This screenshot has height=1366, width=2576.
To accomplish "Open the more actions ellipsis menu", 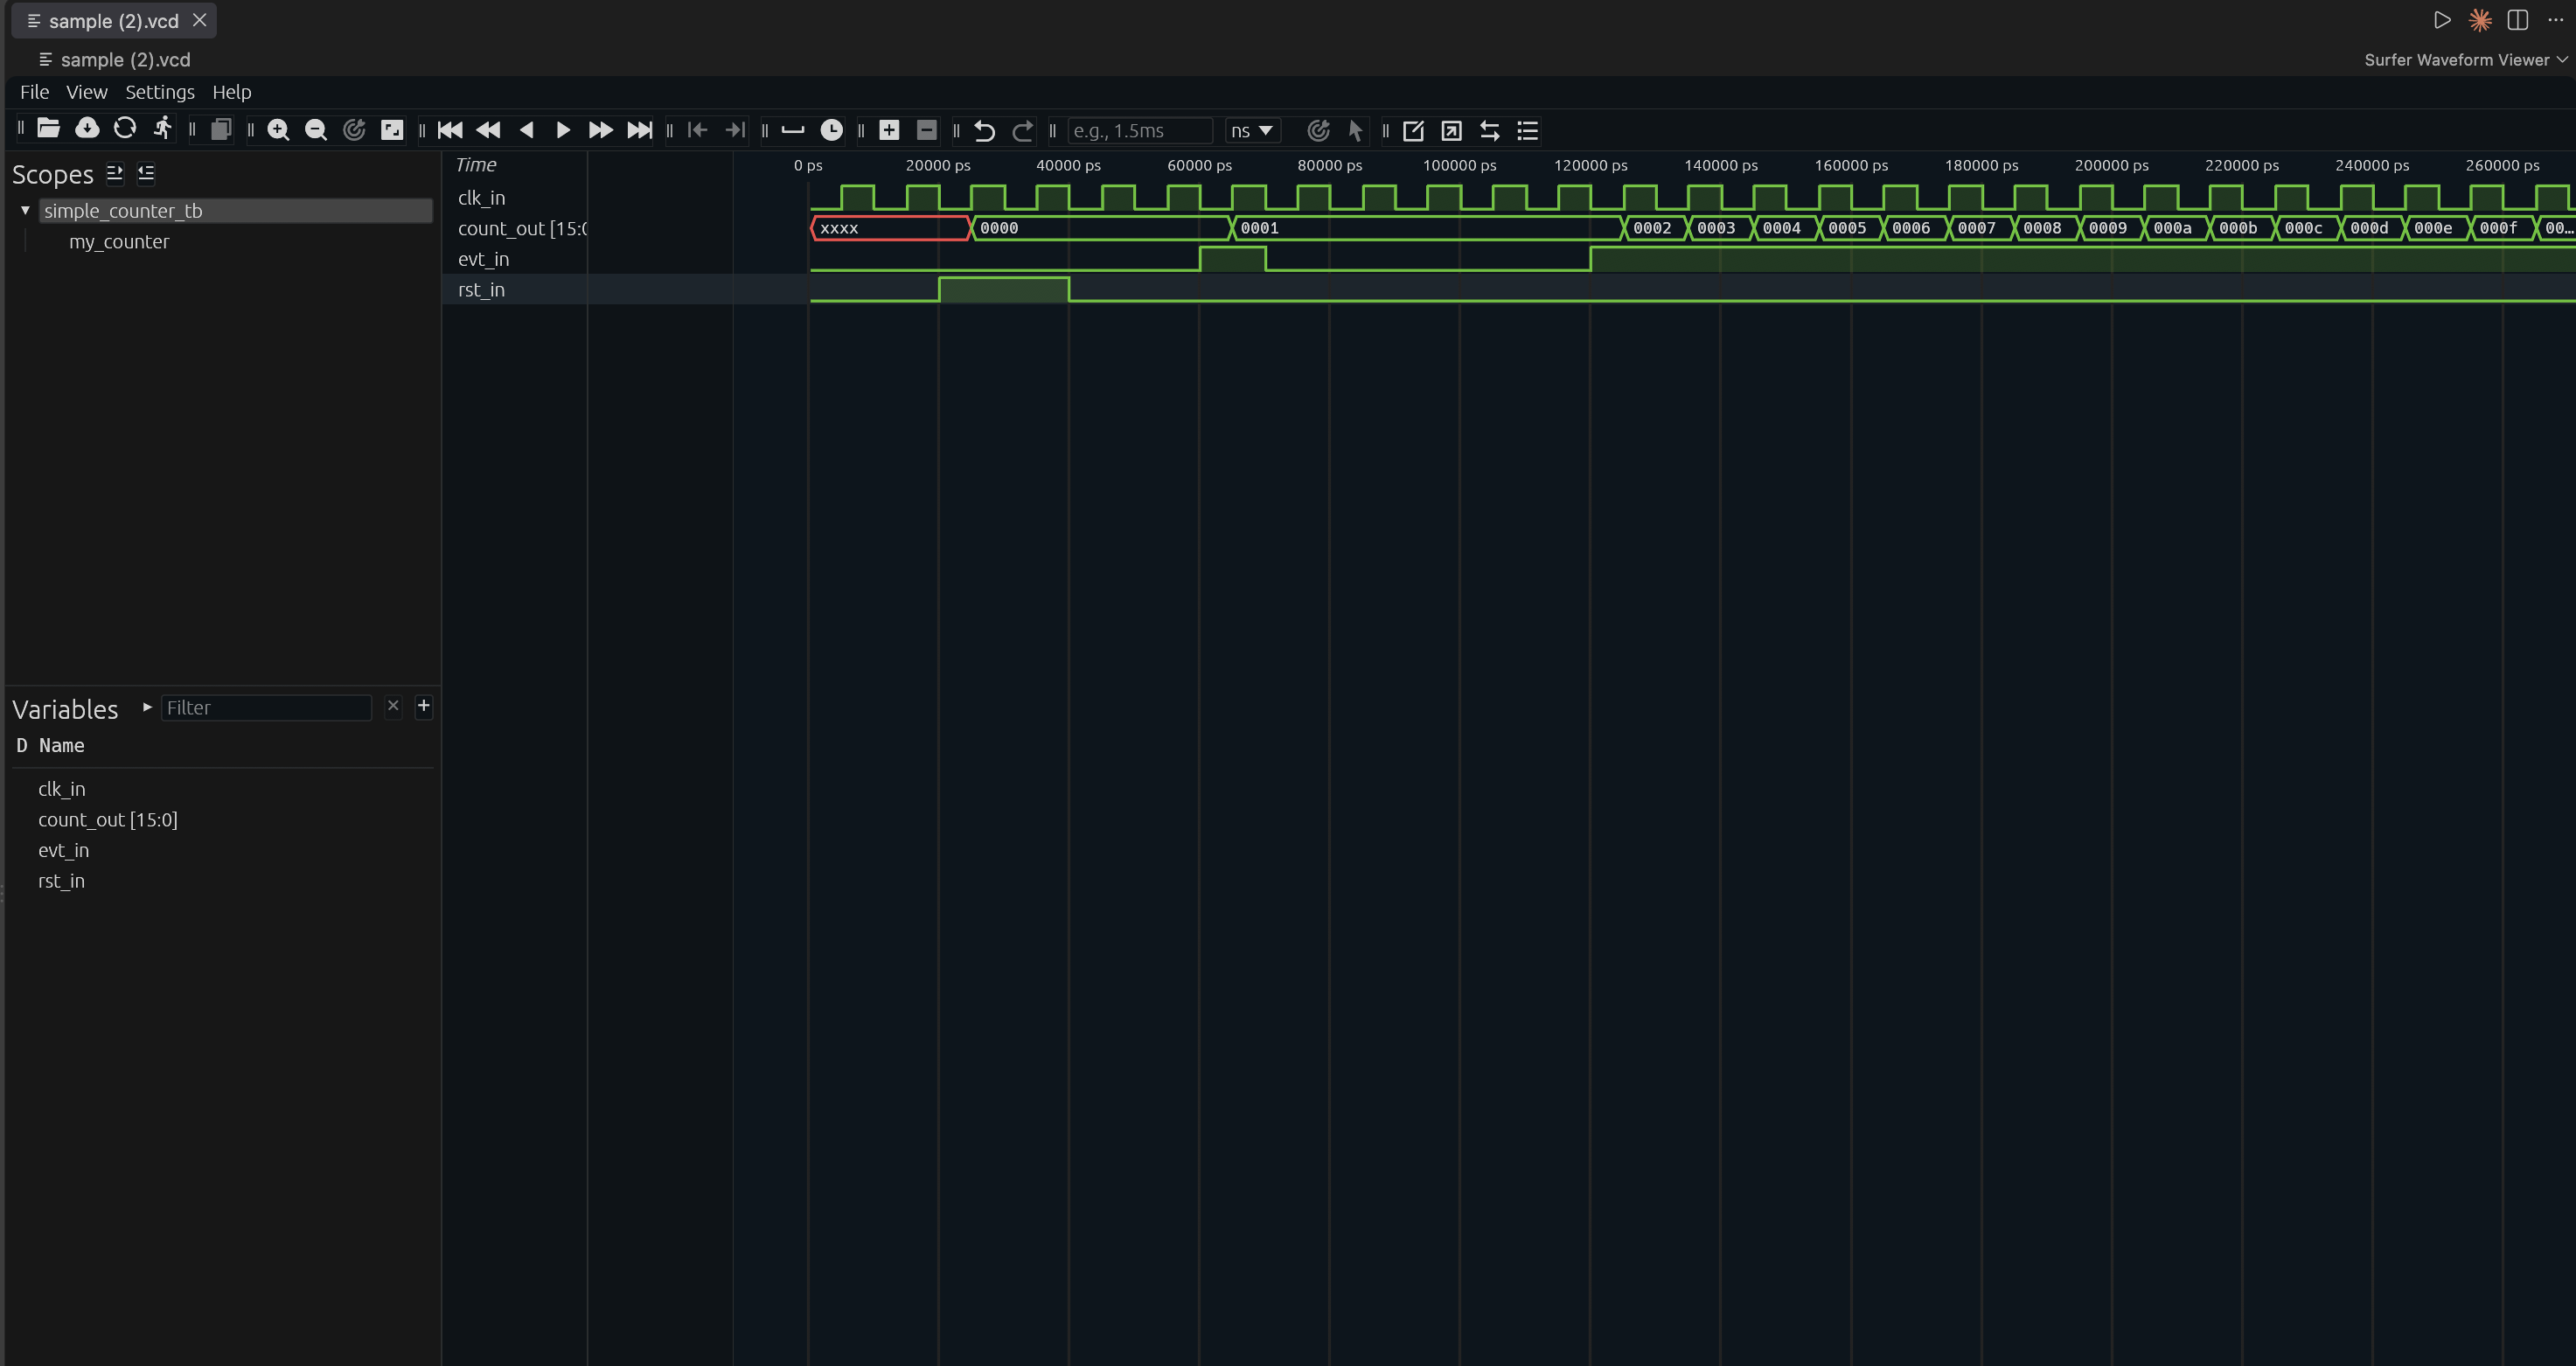I will (x=2555, y=20).
